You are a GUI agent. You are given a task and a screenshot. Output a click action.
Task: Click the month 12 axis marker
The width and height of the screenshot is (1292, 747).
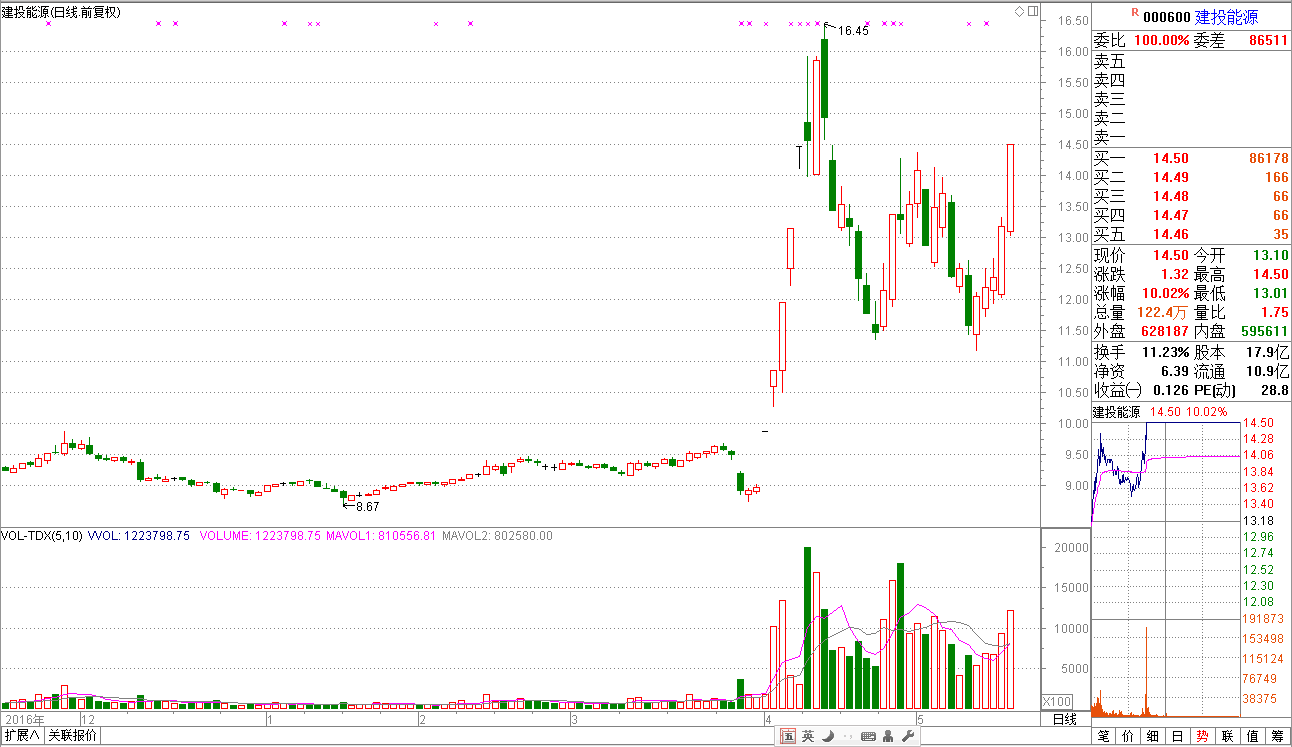click(x=88, y=719)
